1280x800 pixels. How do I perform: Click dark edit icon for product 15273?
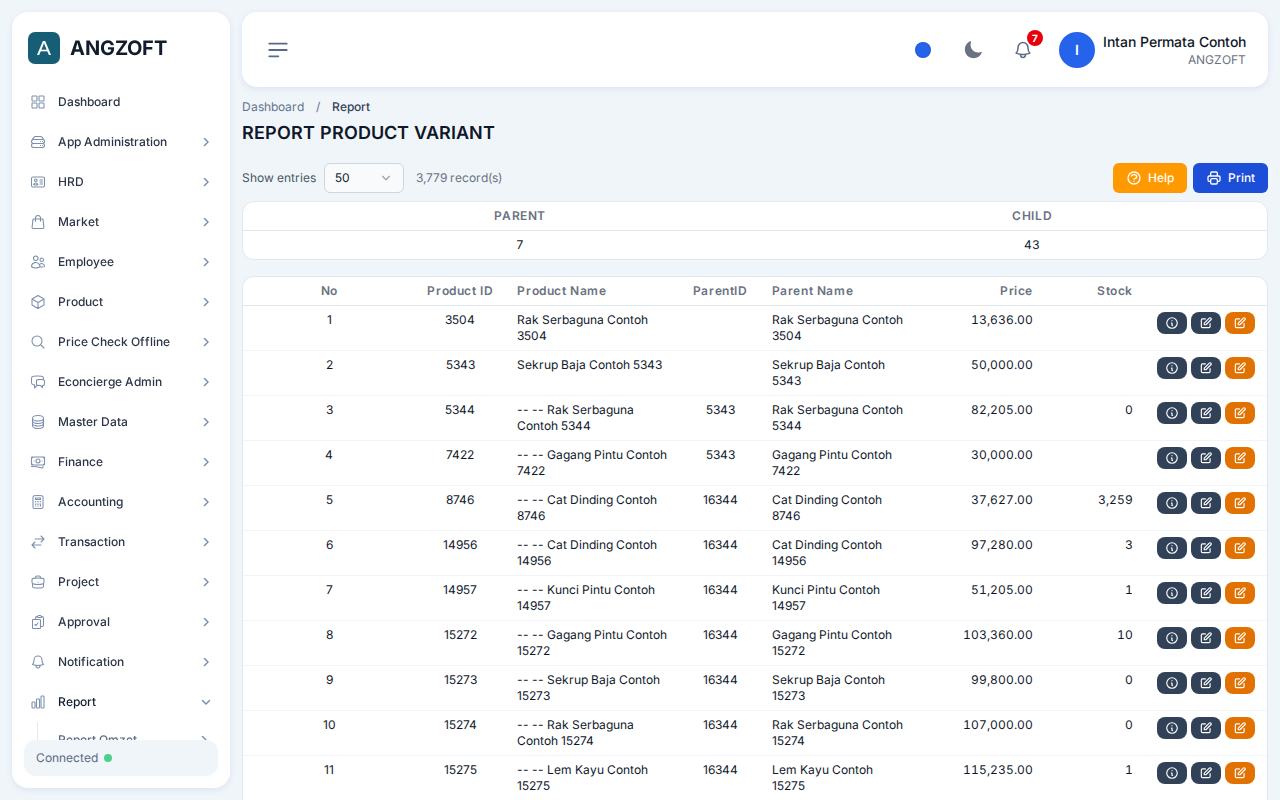pyautogui.click(x=1206, y=683)
